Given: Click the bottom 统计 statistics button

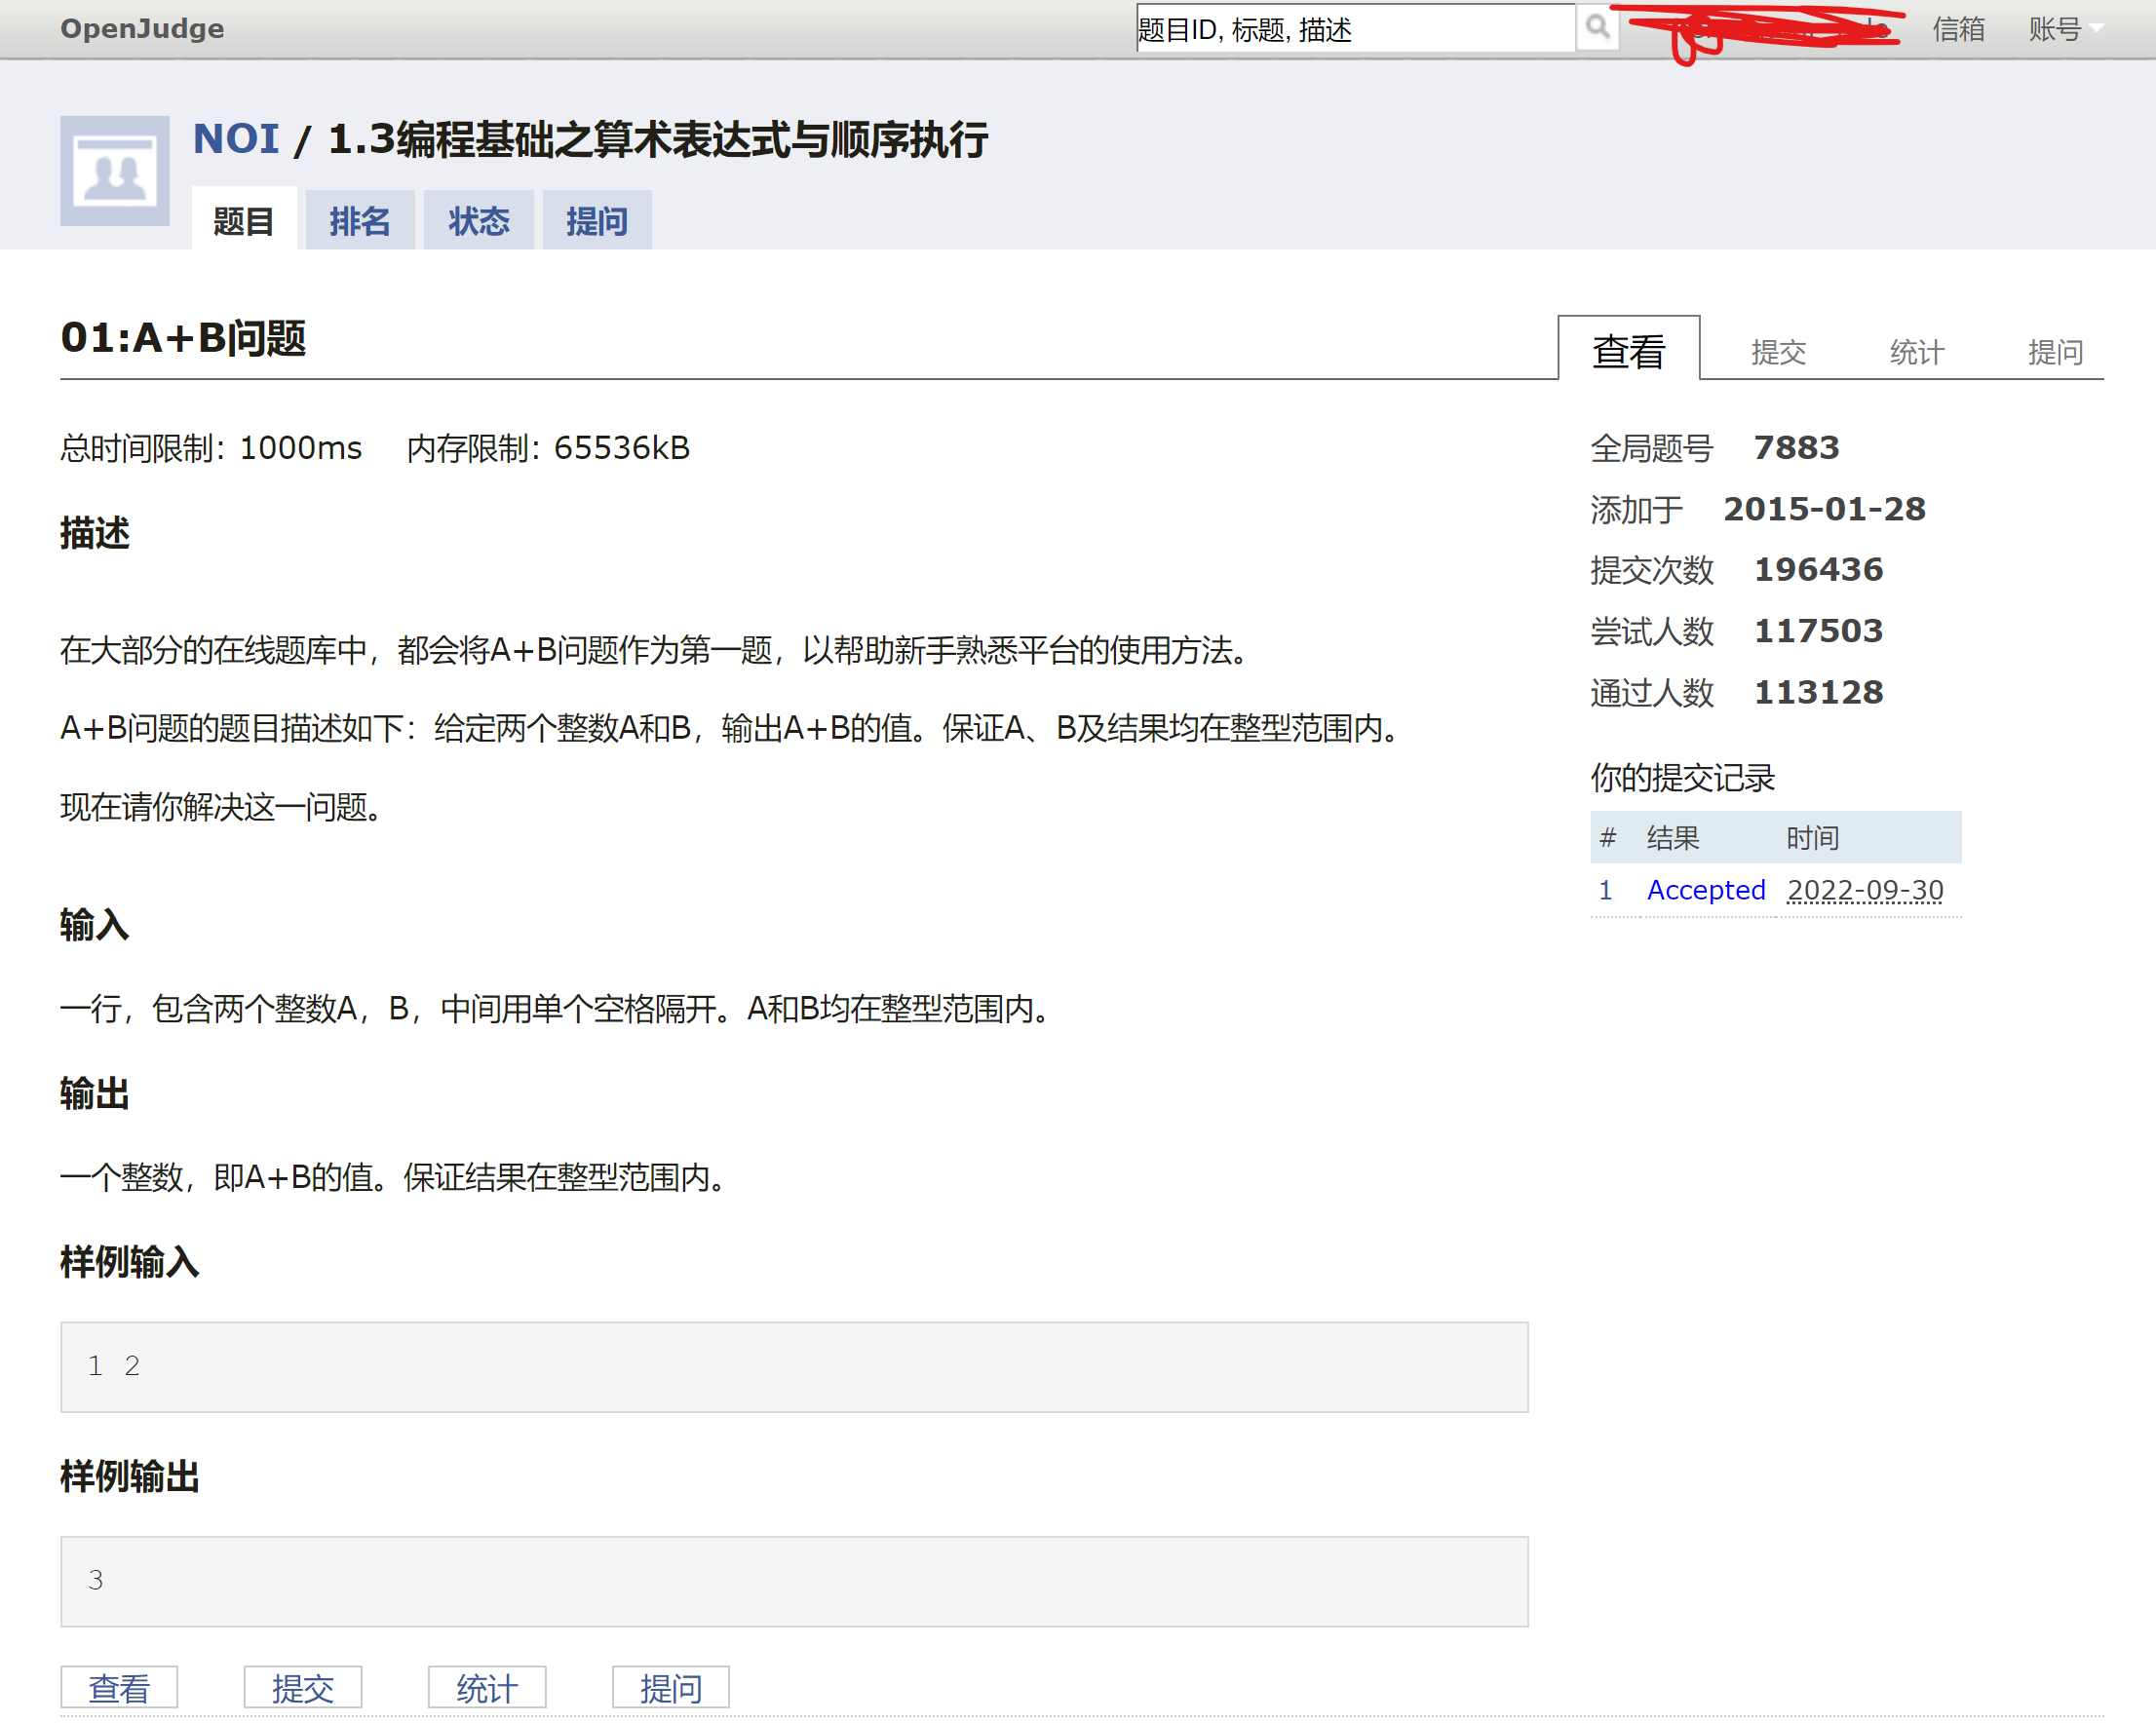Looking at the screenshot, I should [487, 1688].
